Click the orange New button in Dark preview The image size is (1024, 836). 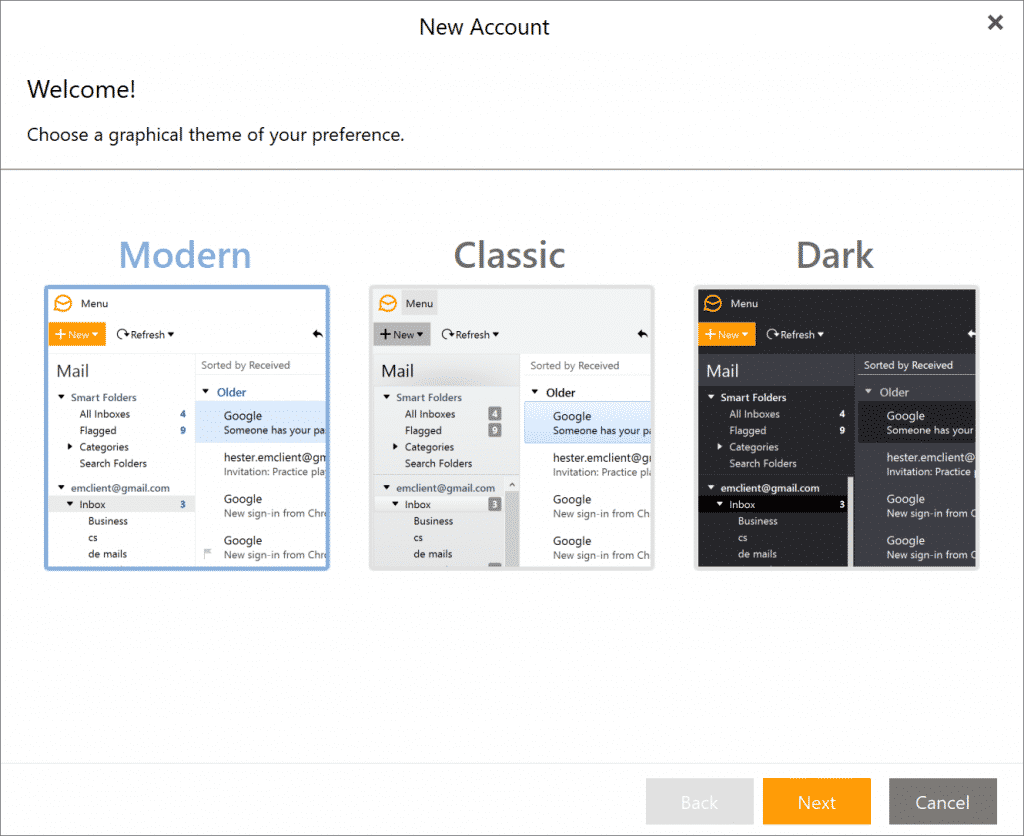point(726,334)
